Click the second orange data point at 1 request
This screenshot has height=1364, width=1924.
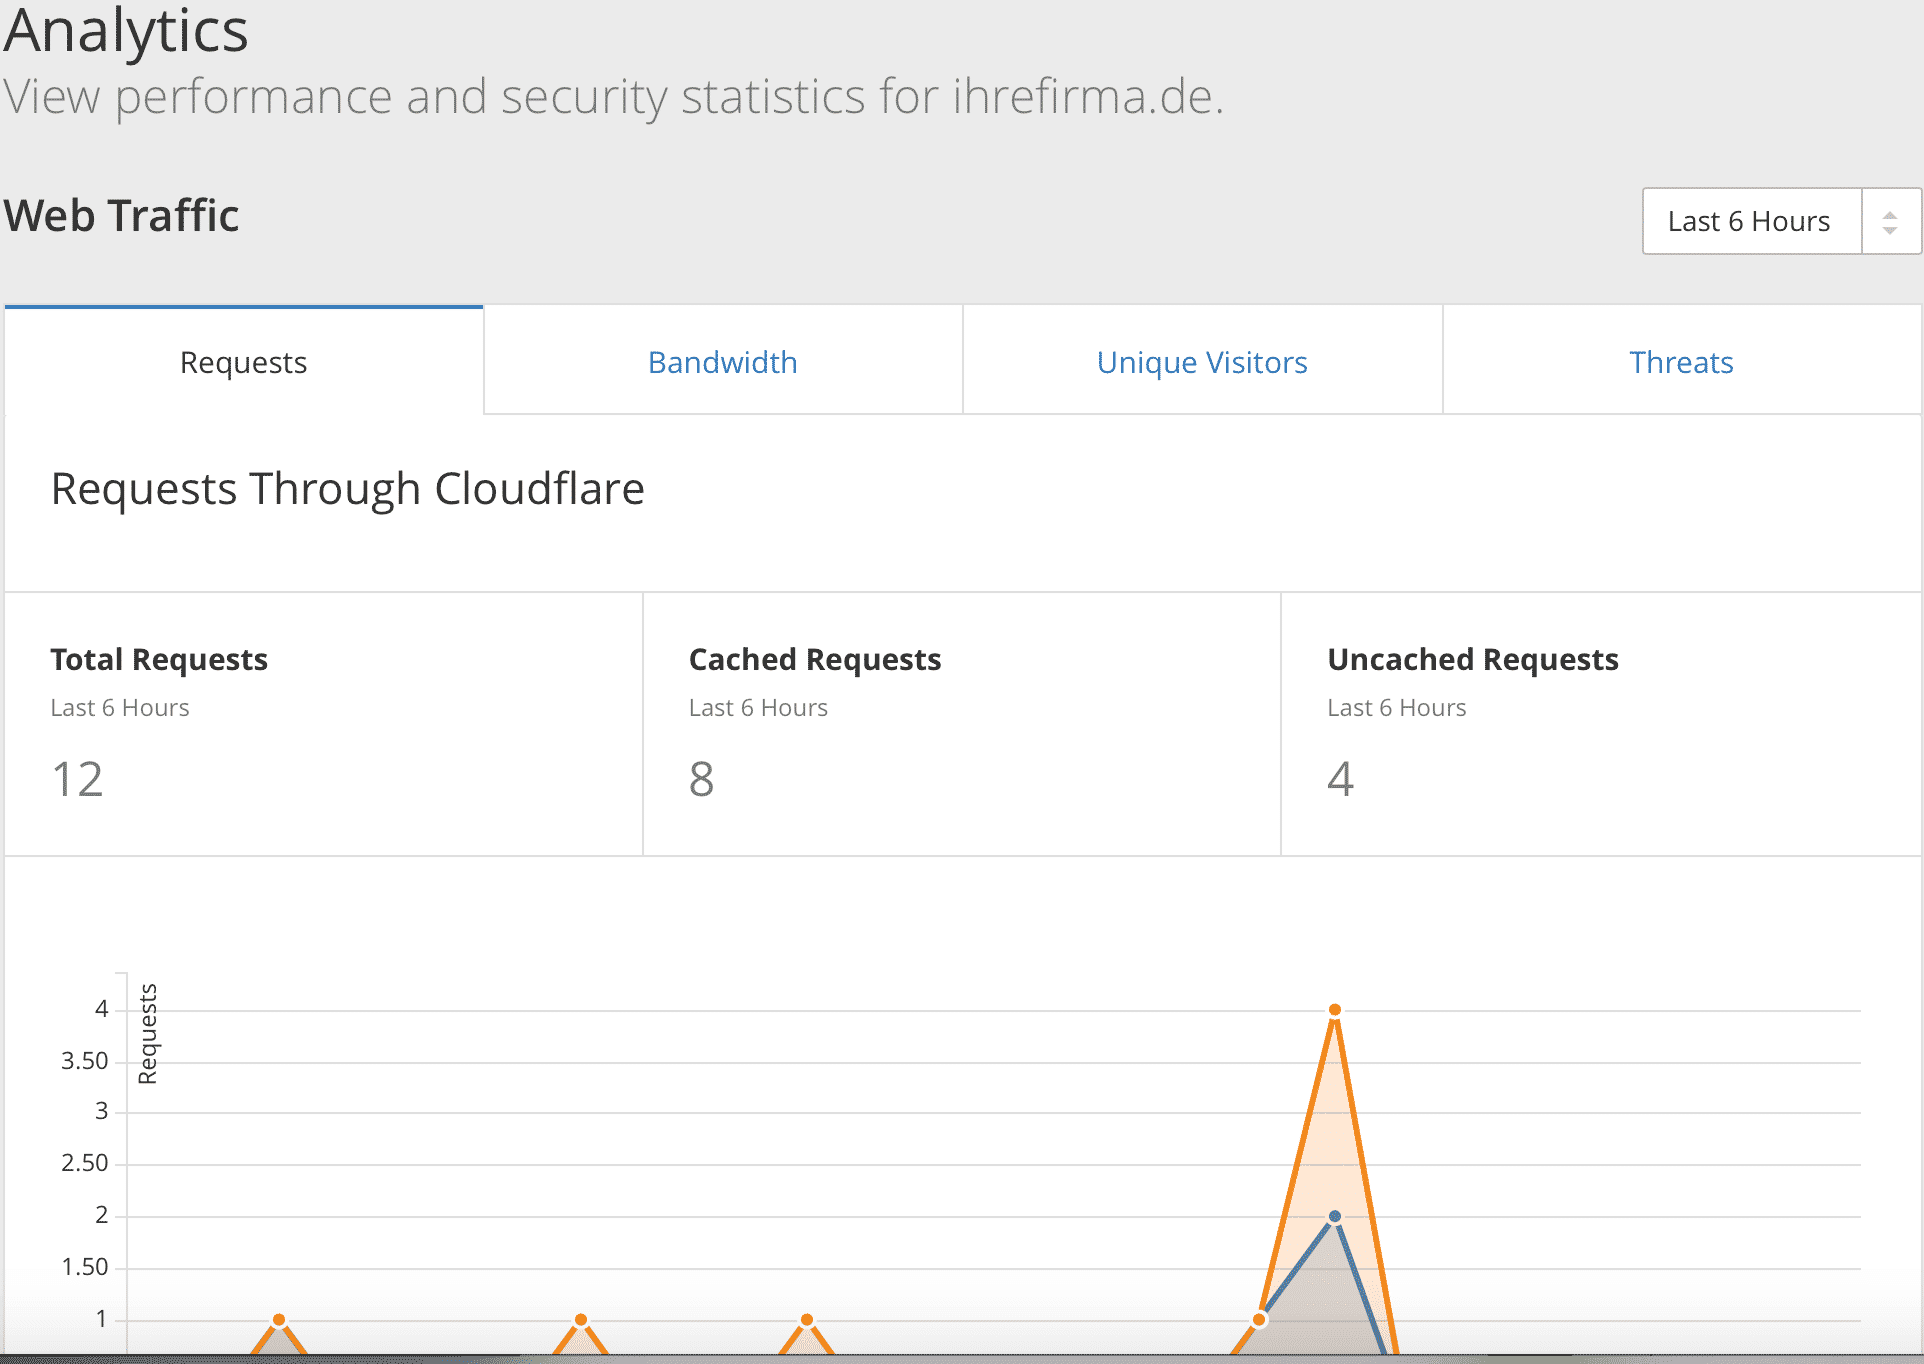click(581, 1320)
